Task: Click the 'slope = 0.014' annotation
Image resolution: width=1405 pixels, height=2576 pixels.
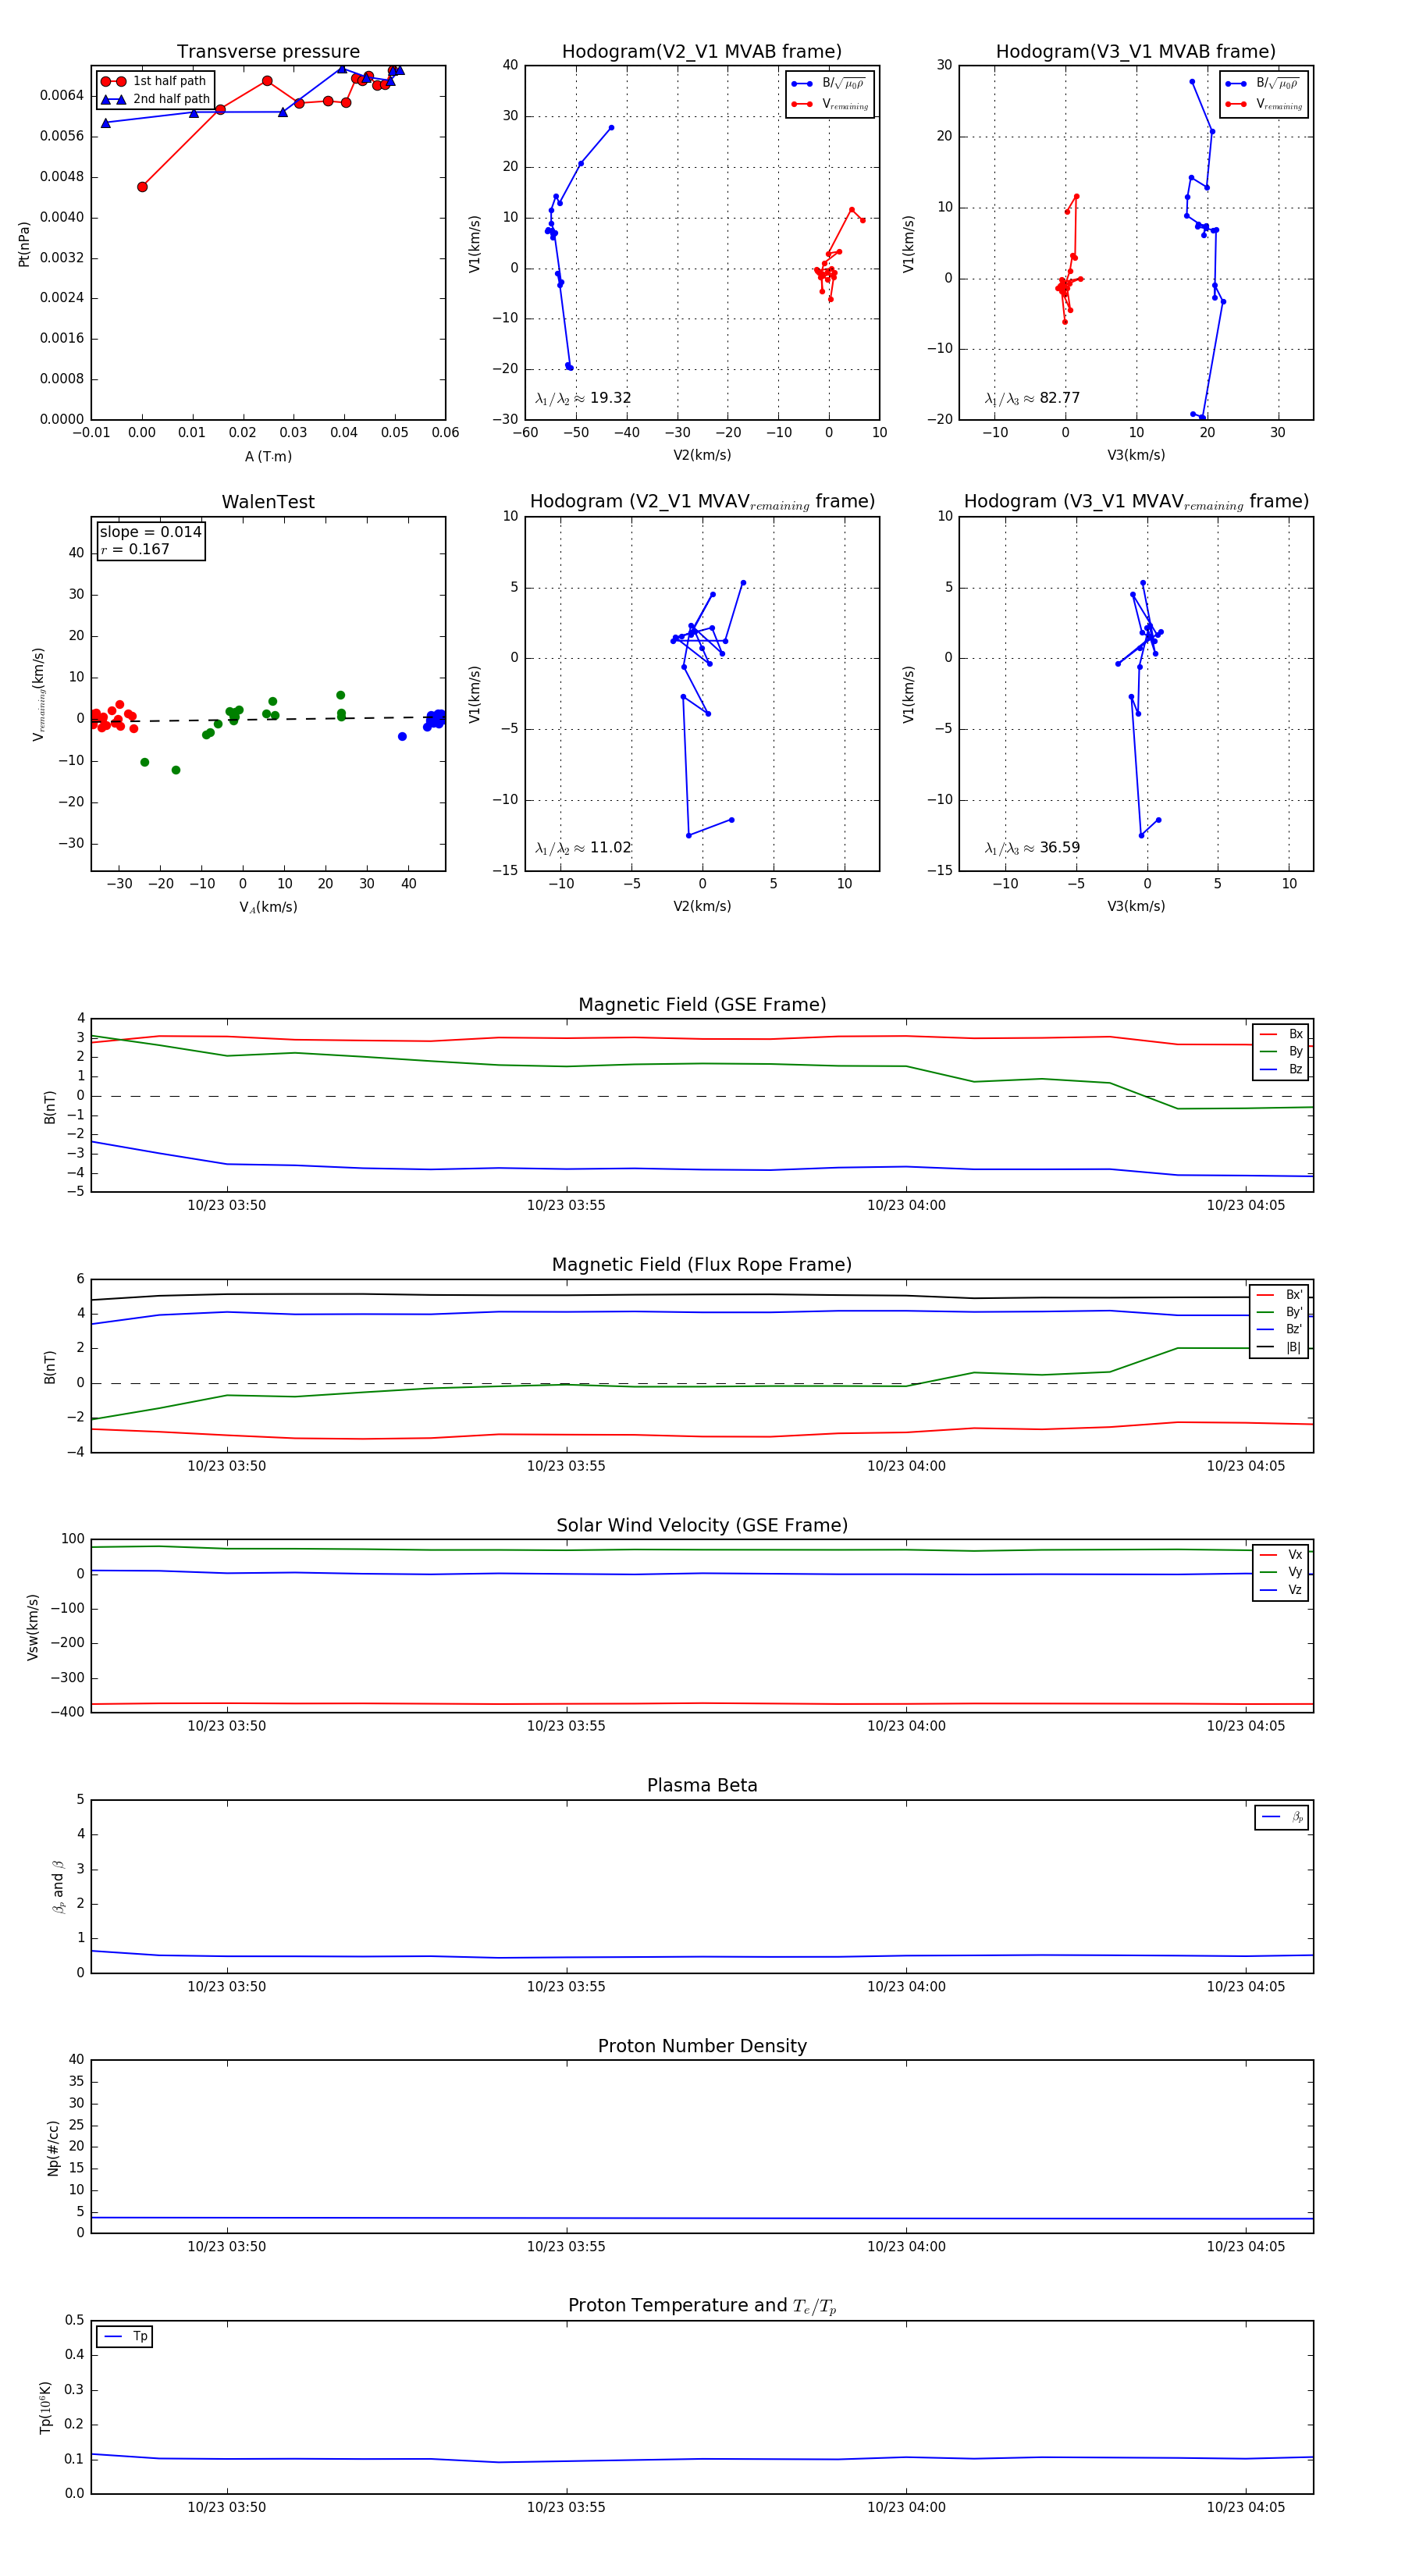Action: [151, 532]
